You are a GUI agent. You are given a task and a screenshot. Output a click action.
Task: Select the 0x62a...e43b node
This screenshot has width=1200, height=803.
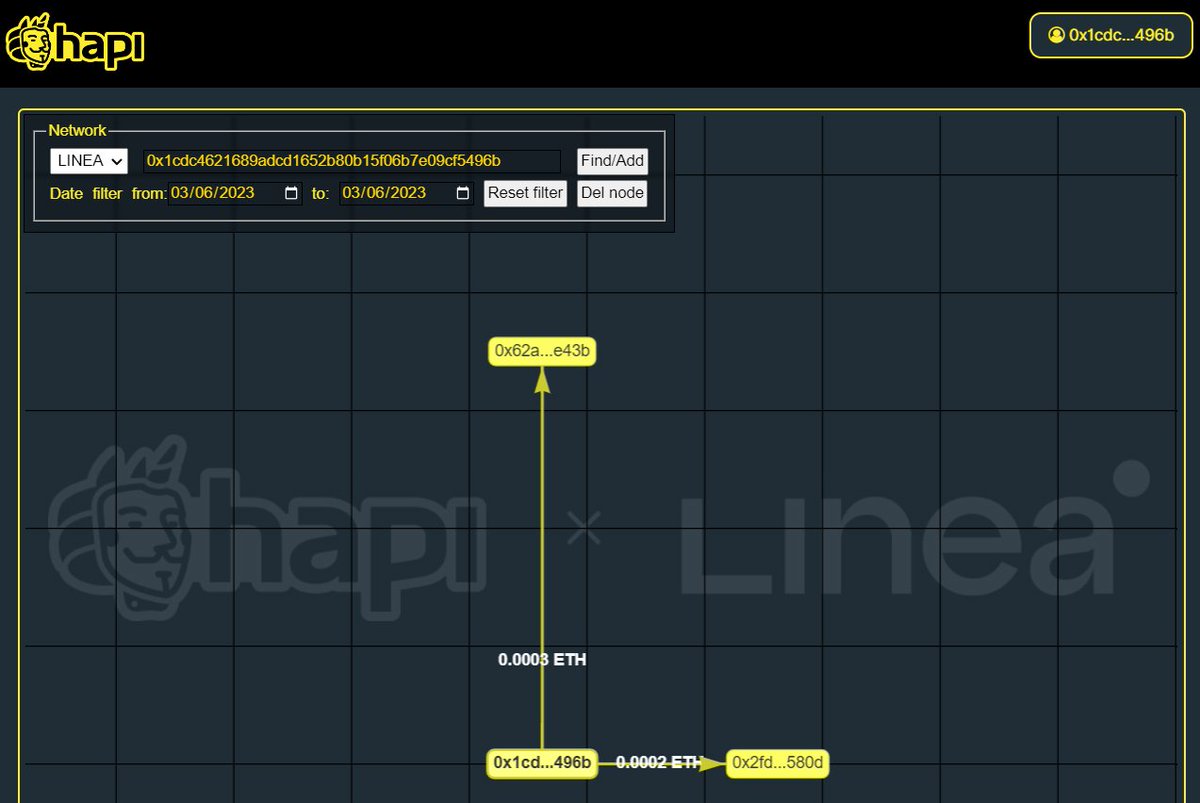(542, 351)
